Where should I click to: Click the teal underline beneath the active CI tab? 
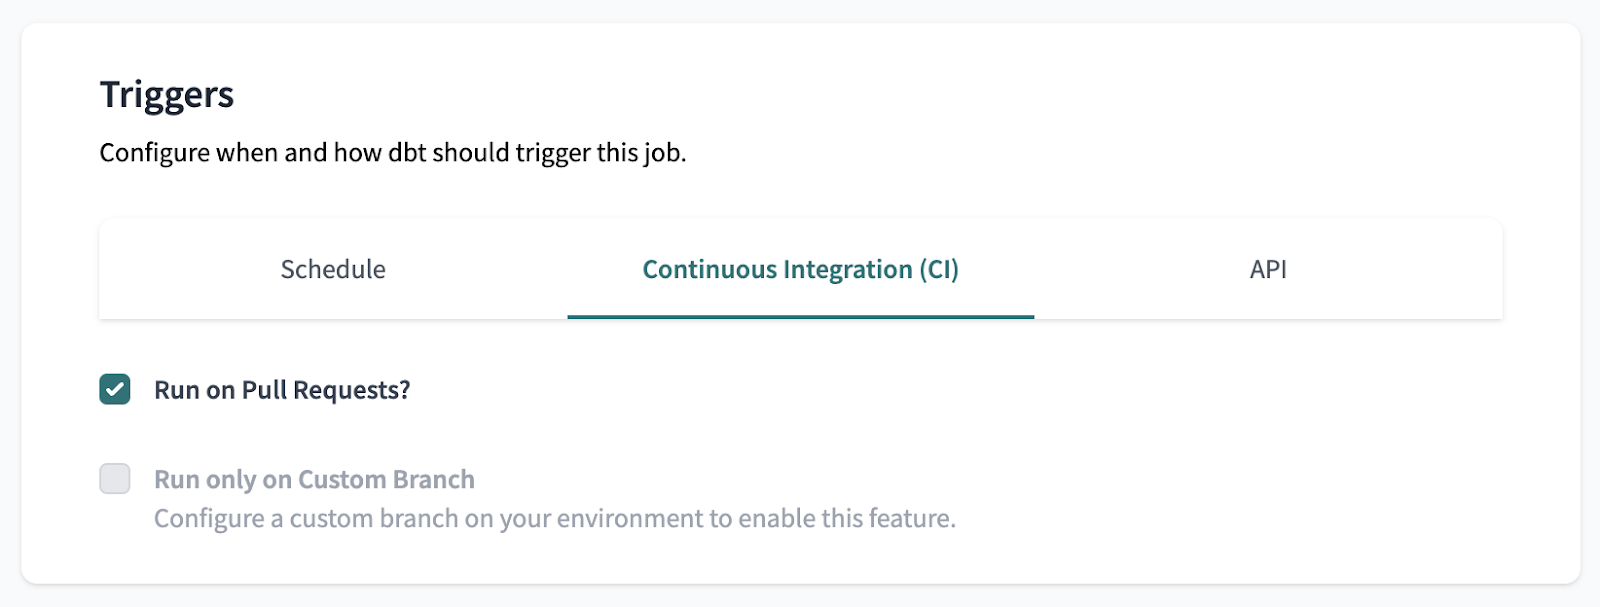point(800,317)
